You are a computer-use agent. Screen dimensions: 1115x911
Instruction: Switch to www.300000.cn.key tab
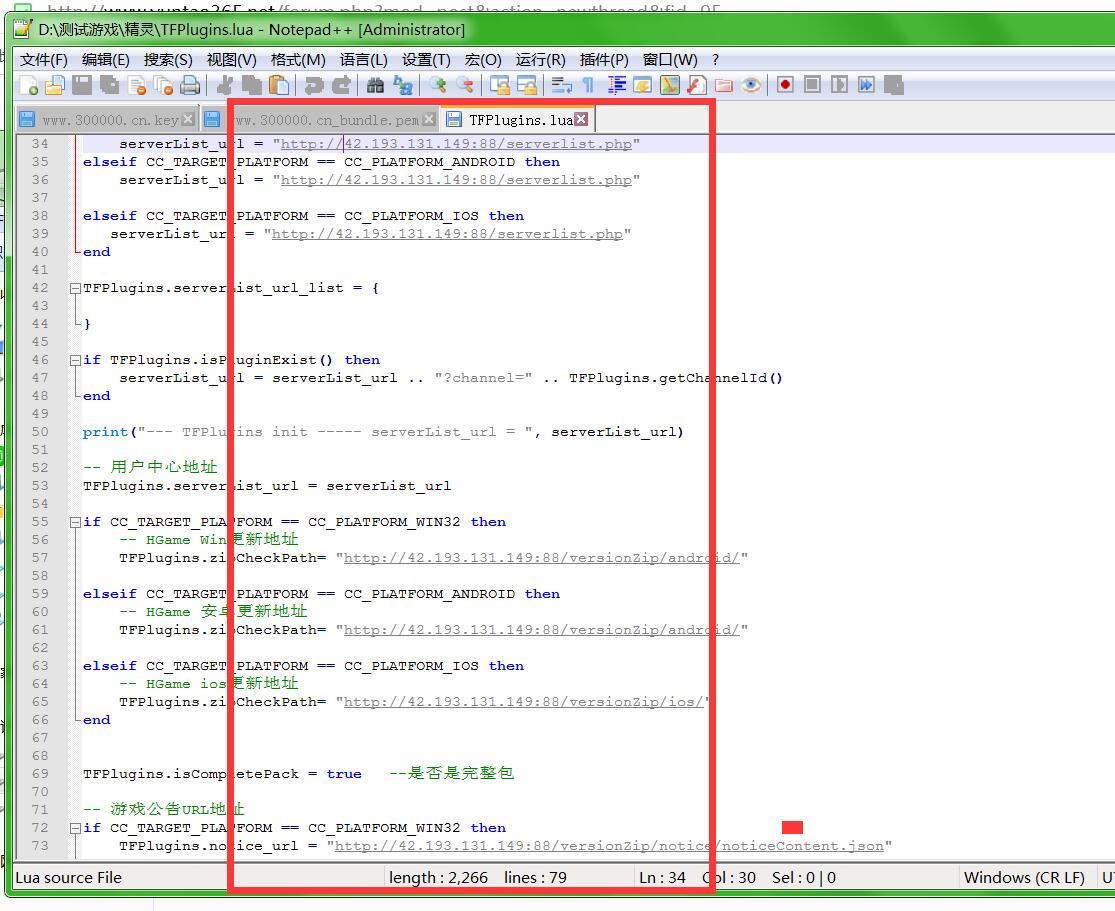[109, 120]
